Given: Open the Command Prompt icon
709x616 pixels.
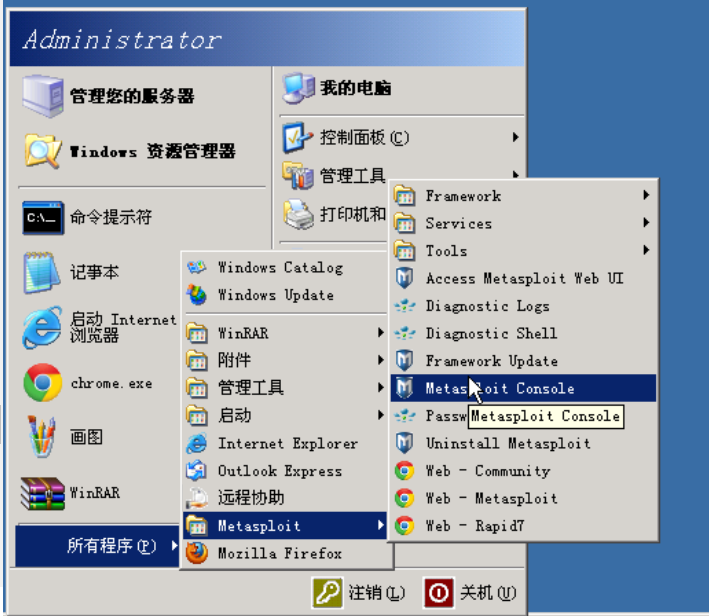Looking at the screenshot, I should pyautogui.click(x=43, y=218).
